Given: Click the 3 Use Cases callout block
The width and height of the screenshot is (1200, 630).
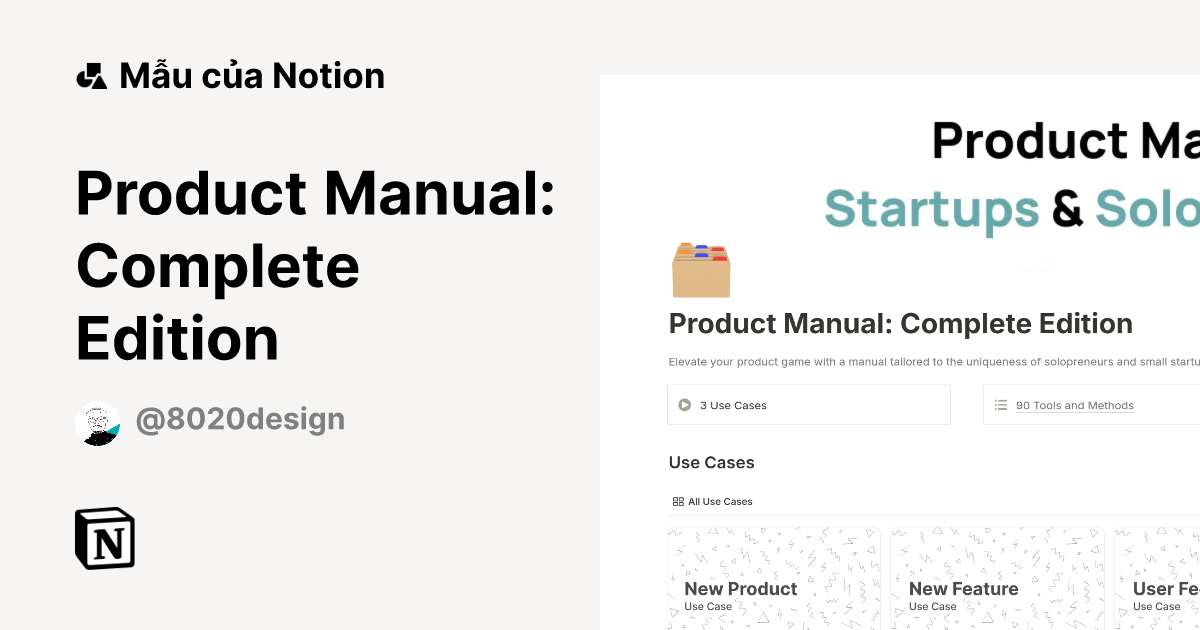Looking at the screenshot, I should point(808,404).
